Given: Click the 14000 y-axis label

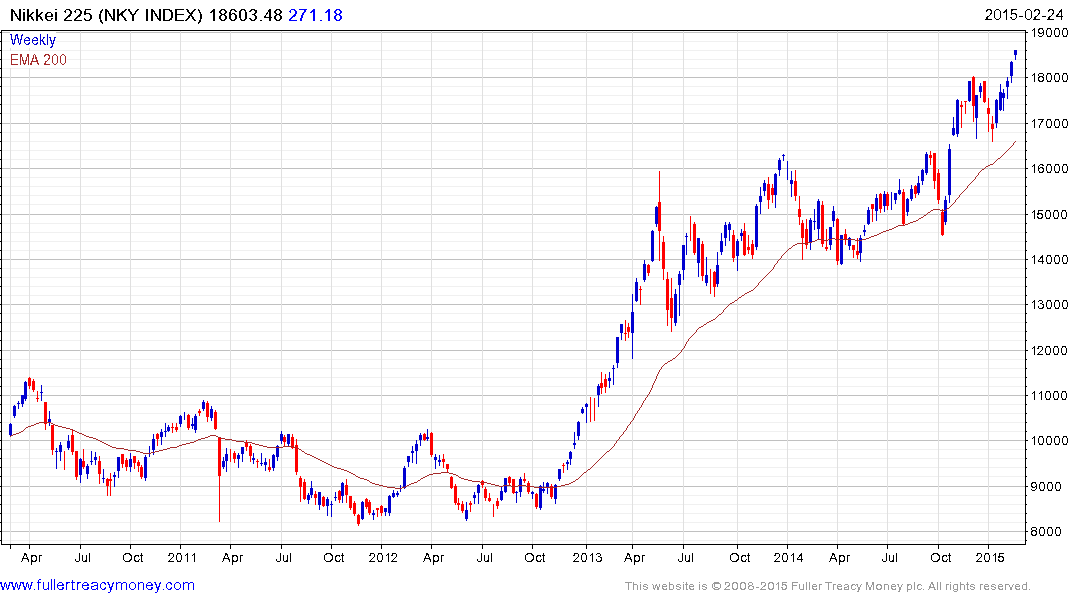Looking at the screenshot, I should click(1050, 259).
